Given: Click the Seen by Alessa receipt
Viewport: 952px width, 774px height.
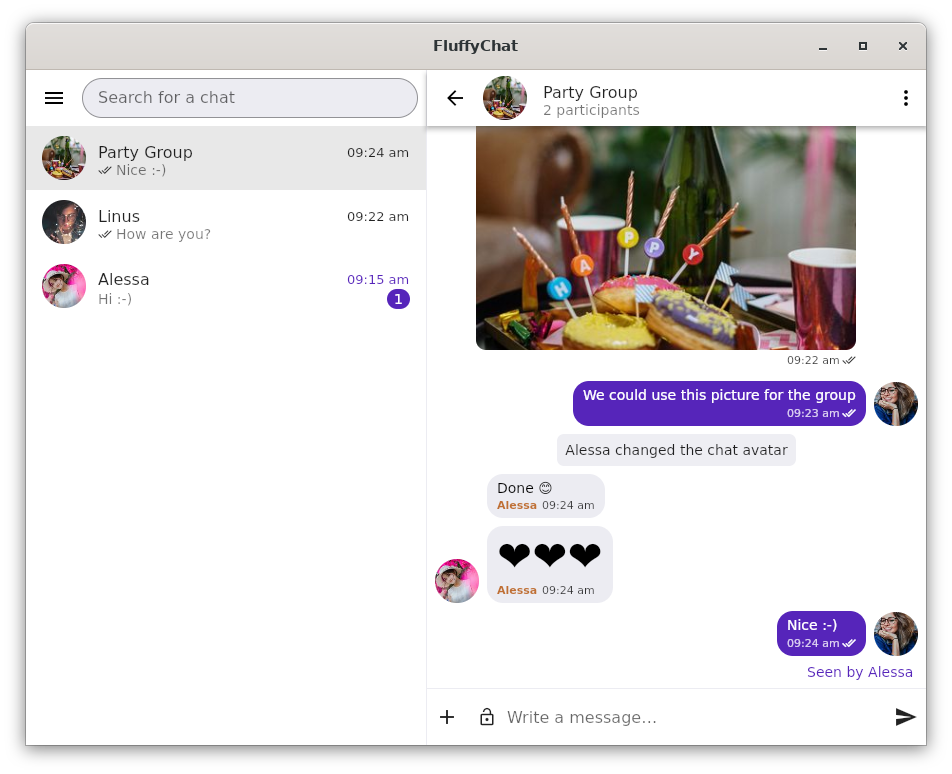Looking at the screenshot, I should click(x=859, y=672).
